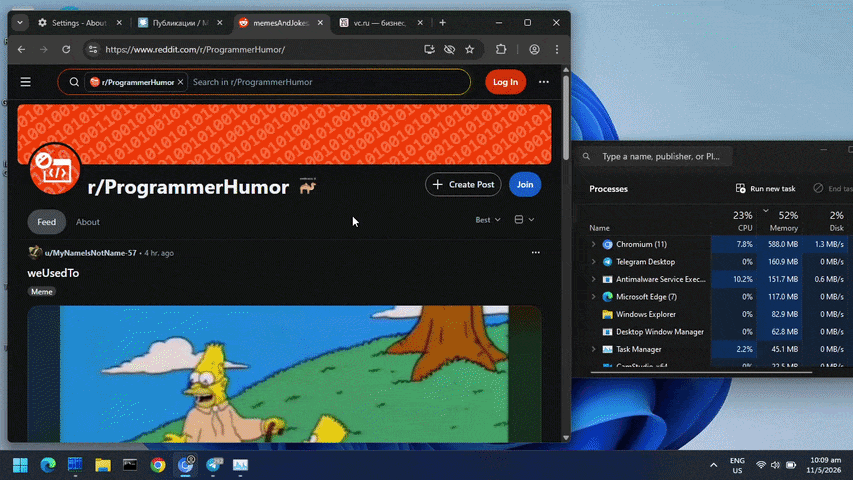Open File Explorer from the taskbar

pyautogui.click(x=103, y=465)
